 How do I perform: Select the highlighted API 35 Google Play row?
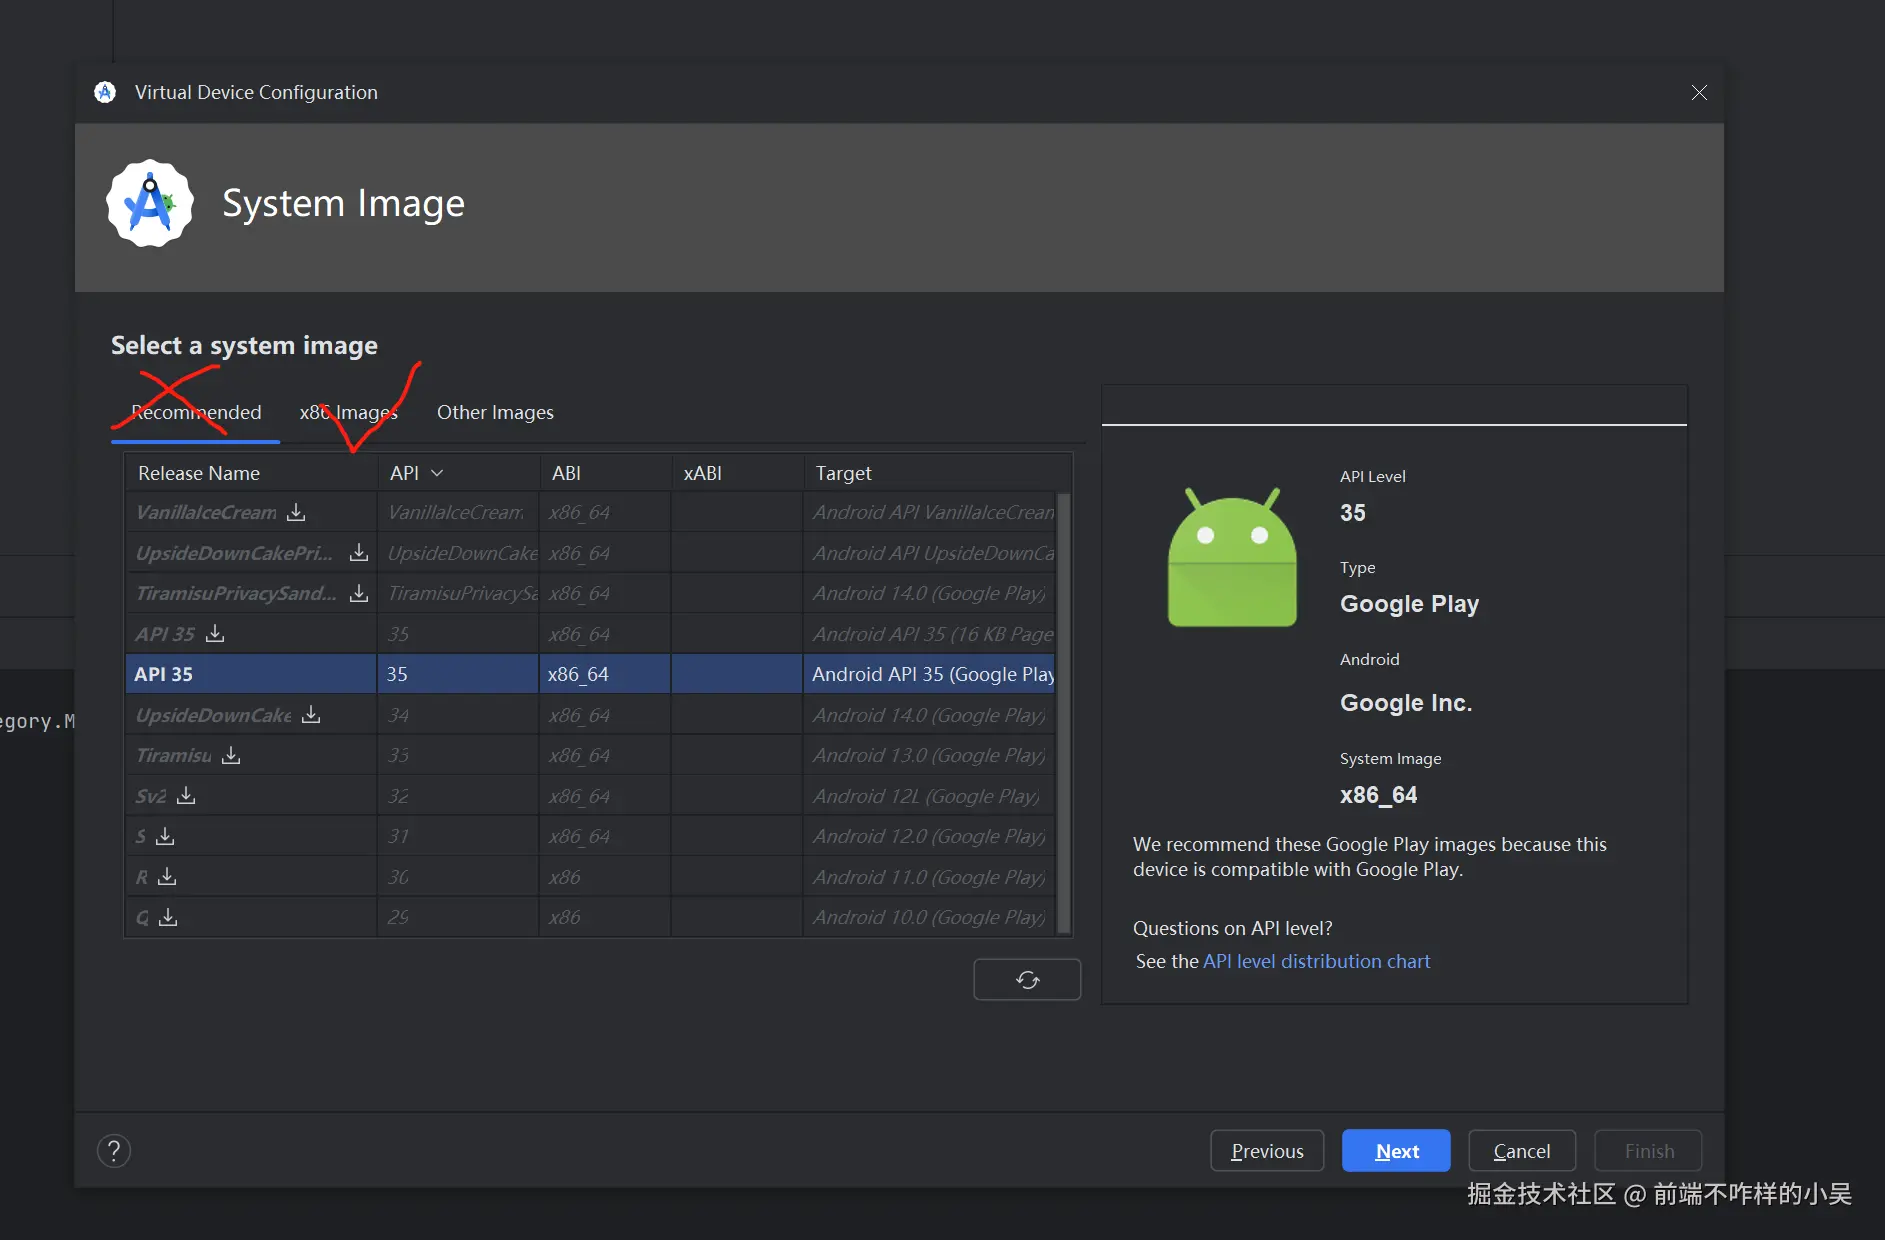coord(590,674)
